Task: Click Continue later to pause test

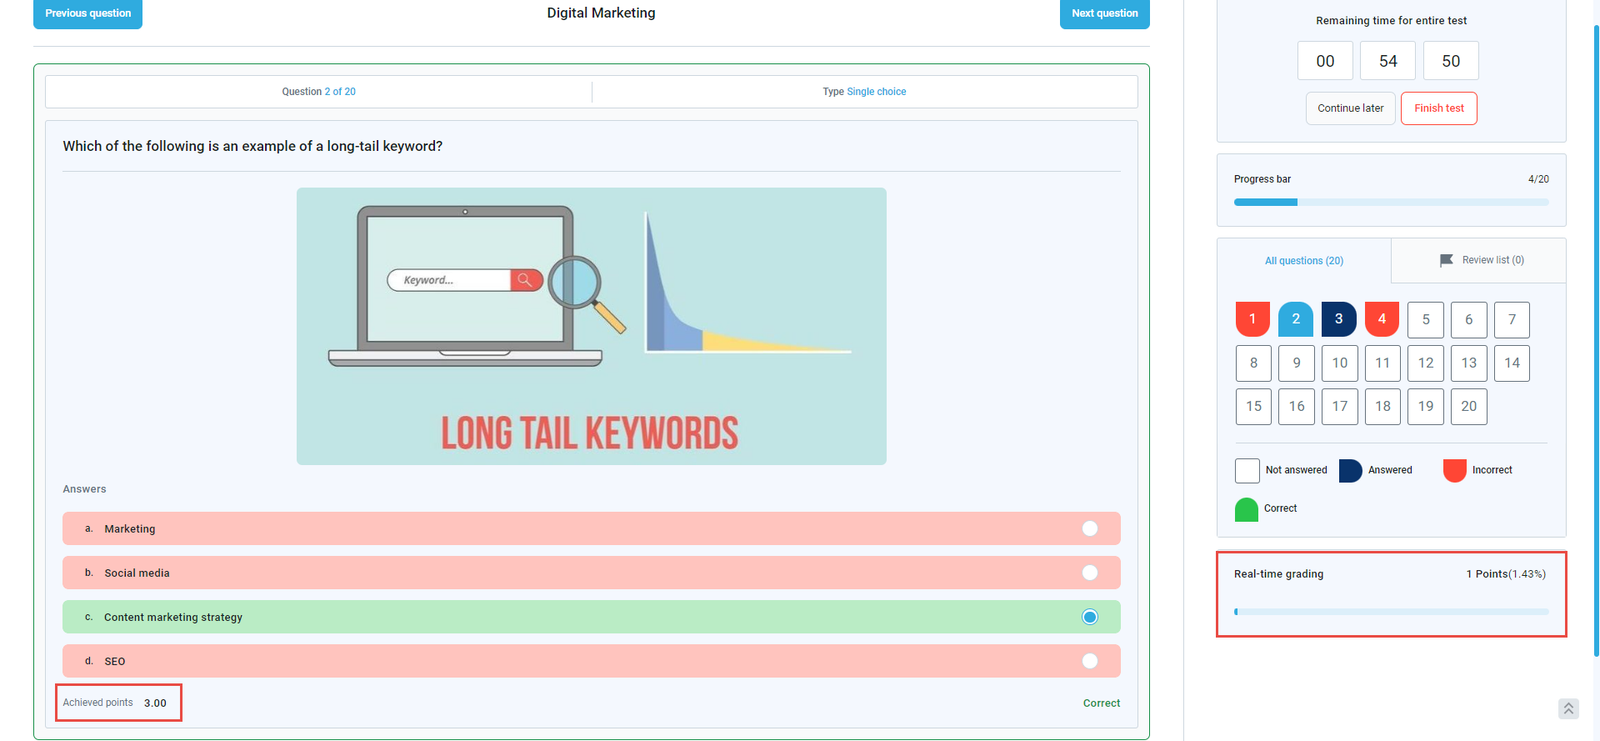Action: (x=1350, y=108)
